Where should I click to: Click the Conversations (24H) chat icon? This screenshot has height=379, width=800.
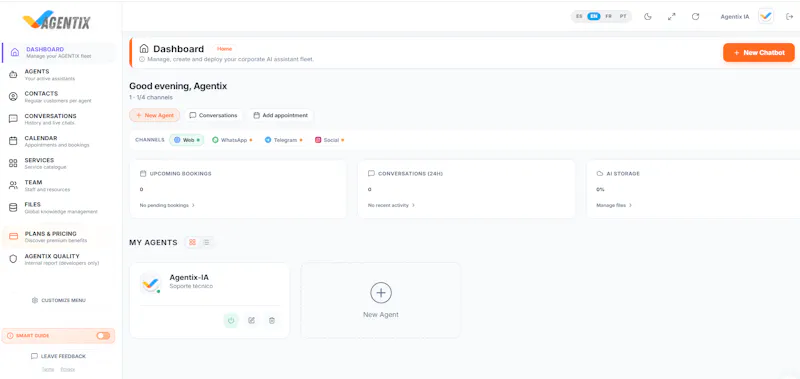(371, 173)
